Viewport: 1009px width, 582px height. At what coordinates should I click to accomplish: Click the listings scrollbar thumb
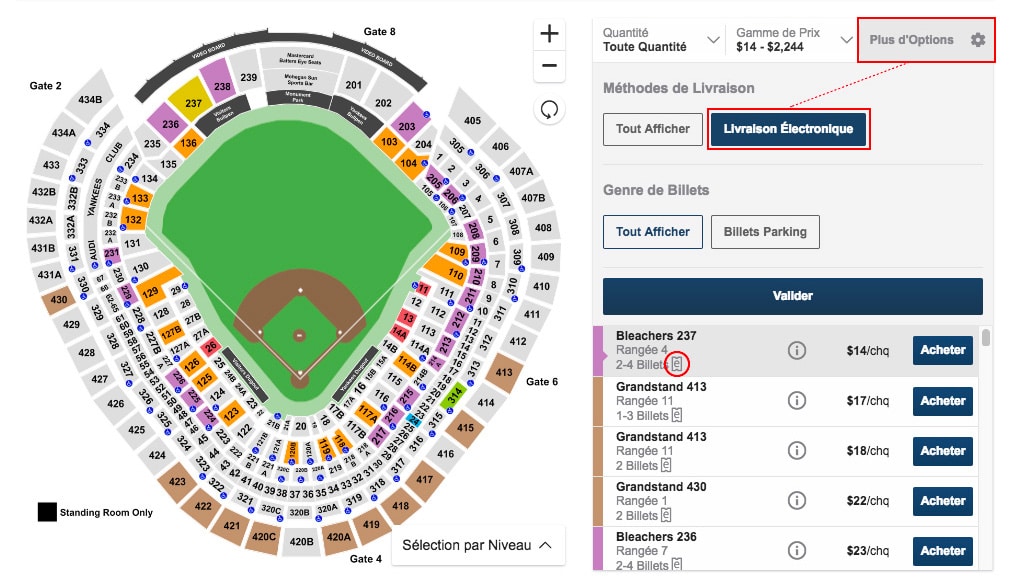pos(985,338)
